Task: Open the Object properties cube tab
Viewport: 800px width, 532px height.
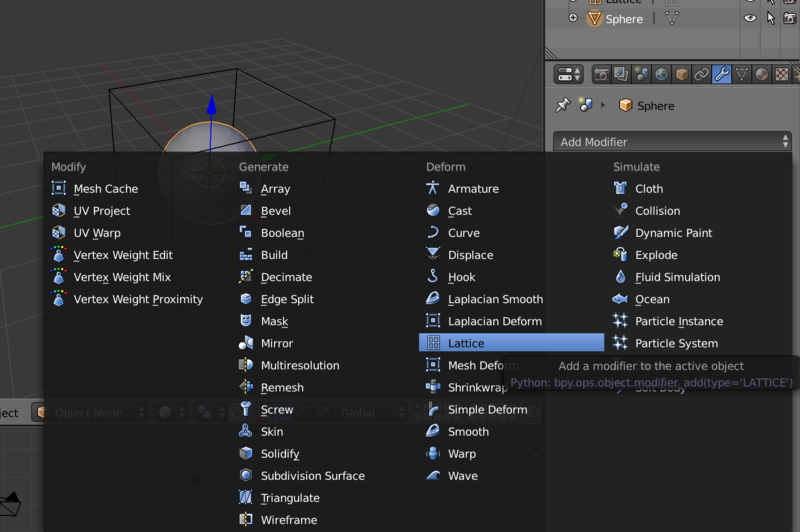Action: (682, 74)
